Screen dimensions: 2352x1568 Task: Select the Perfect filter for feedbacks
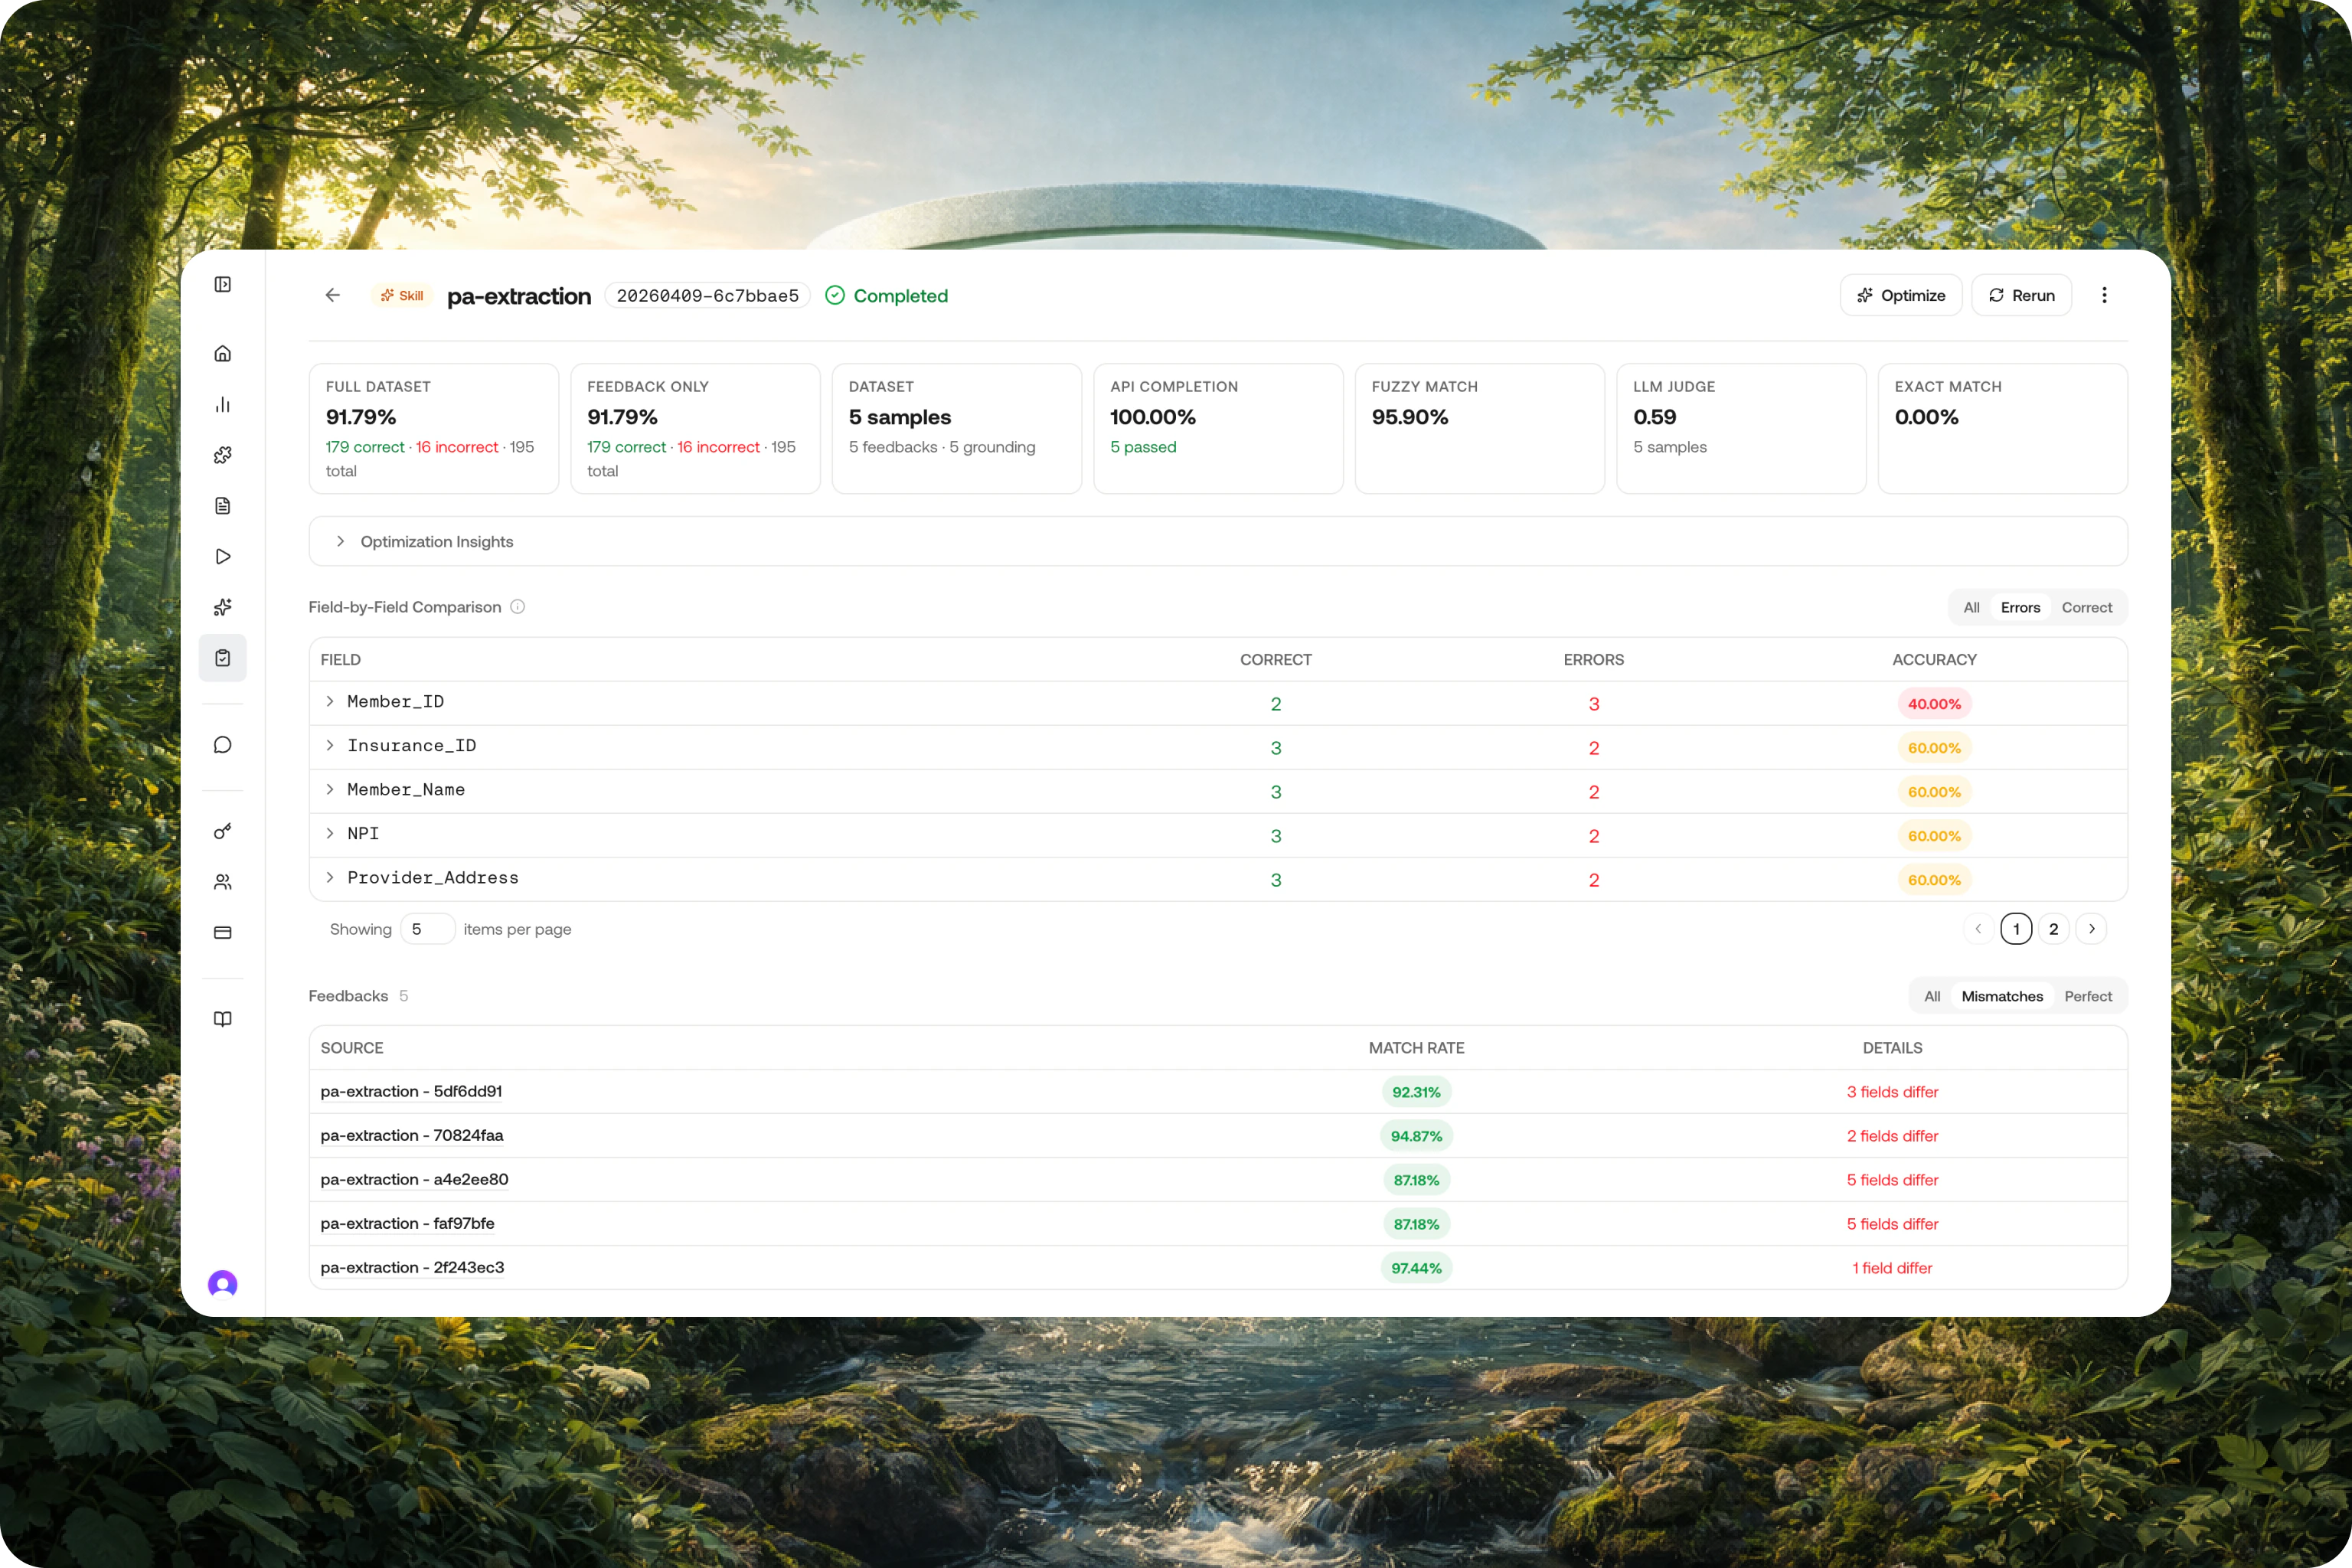[x=2088, y=996]
